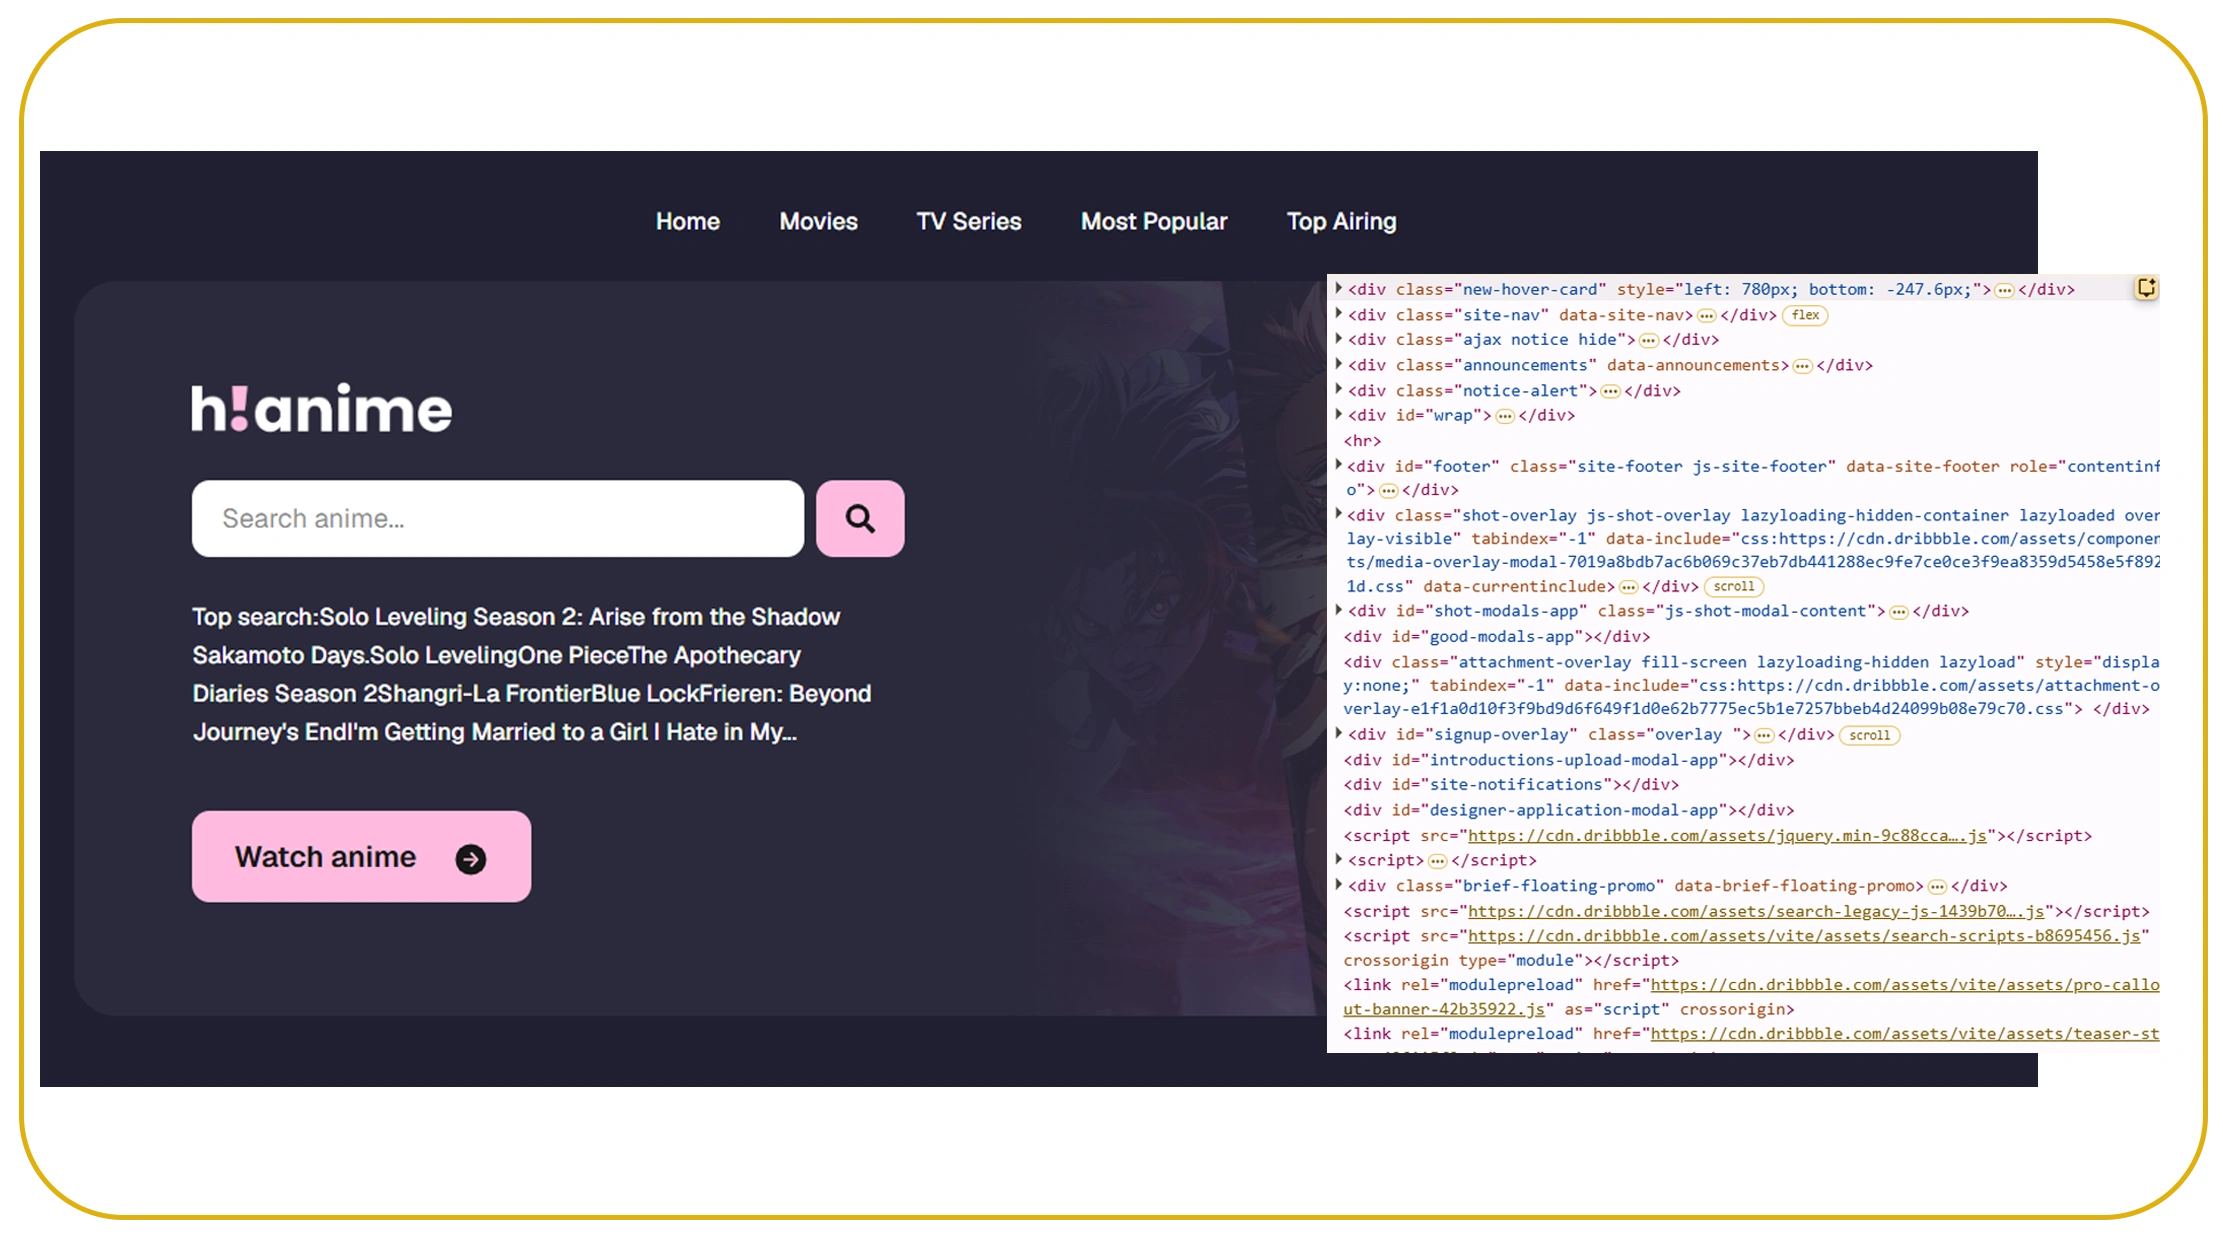This screenshot has height=1240, width=2223.
Task: Go to TV Series section
Action: 969,221
